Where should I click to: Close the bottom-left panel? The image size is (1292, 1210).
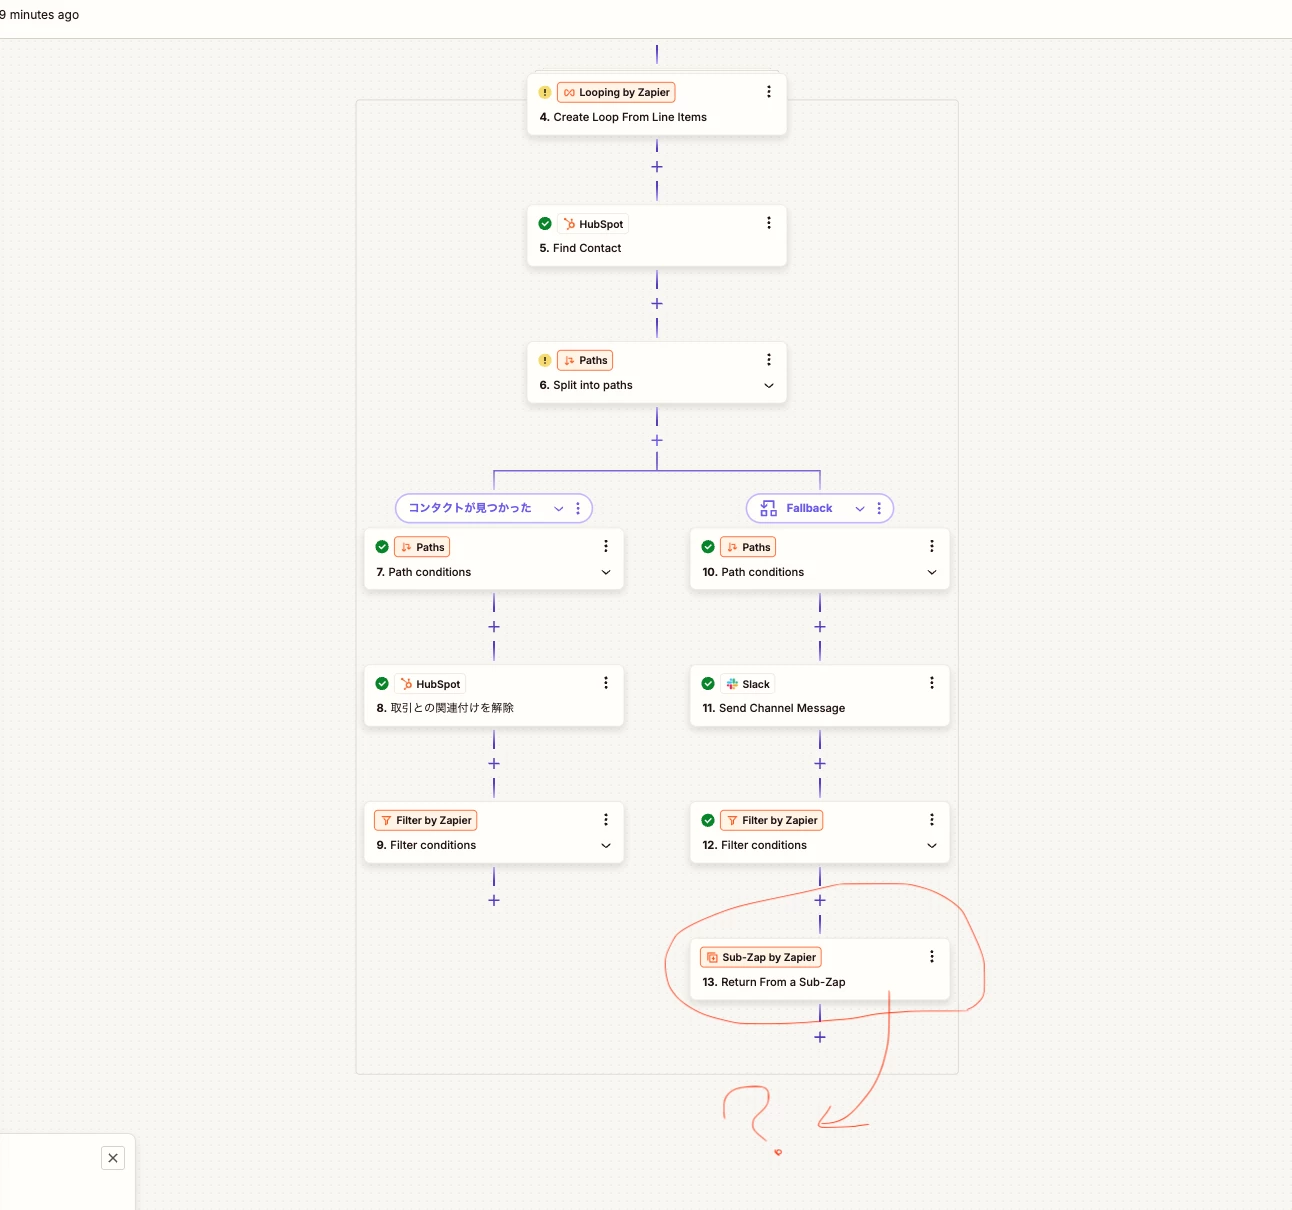click(113, 1158)
